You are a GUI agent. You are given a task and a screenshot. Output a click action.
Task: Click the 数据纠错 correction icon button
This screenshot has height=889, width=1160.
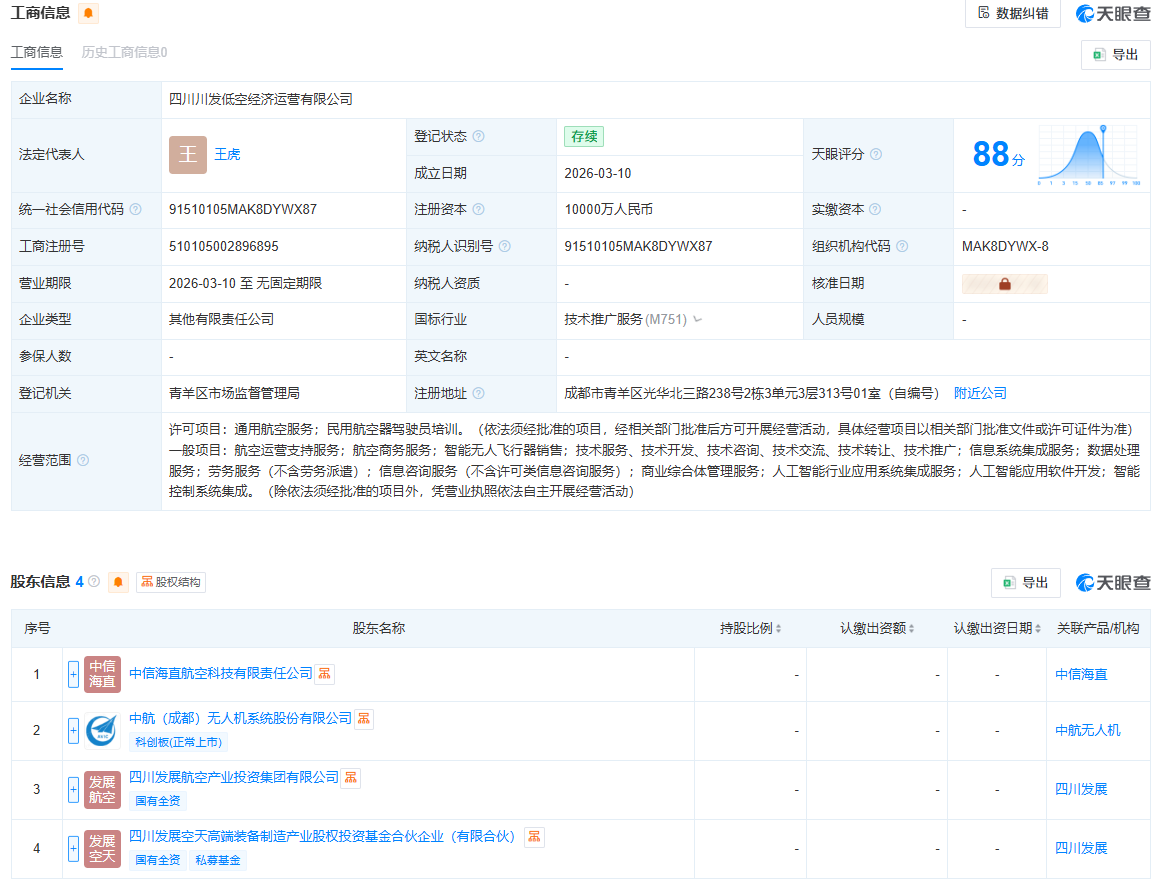click(1012, 14)
